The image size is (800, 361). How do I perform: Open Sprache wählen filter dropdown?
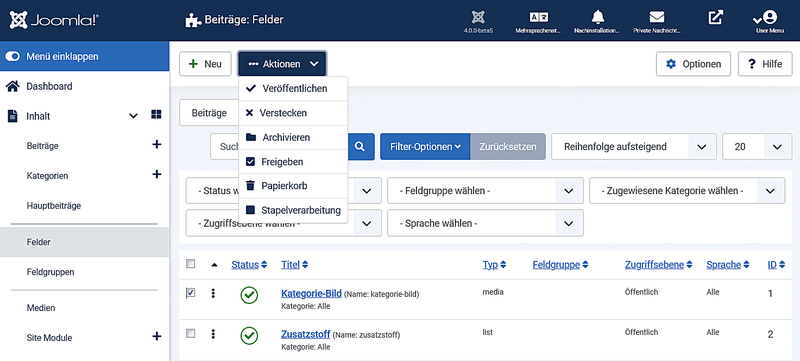tap(485, 223)
